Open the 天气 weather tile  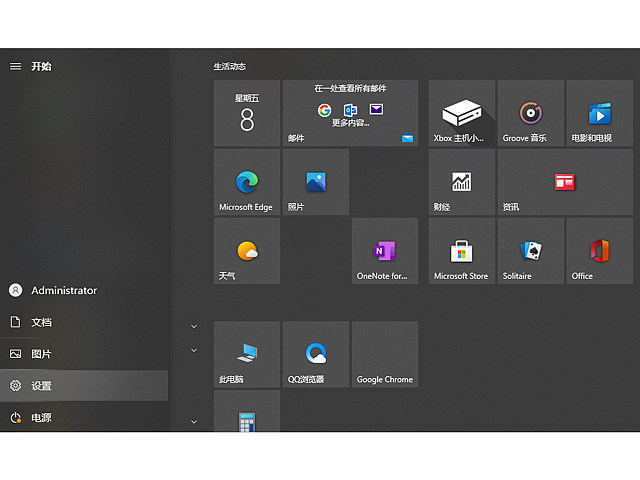point(247,251)
